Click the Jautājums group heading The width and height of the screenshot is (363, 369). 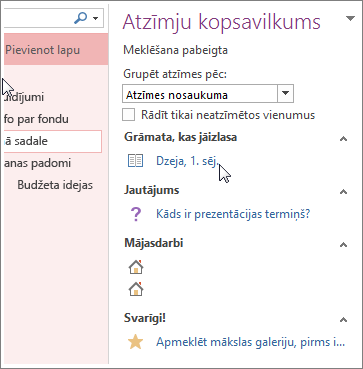[152, 190]
